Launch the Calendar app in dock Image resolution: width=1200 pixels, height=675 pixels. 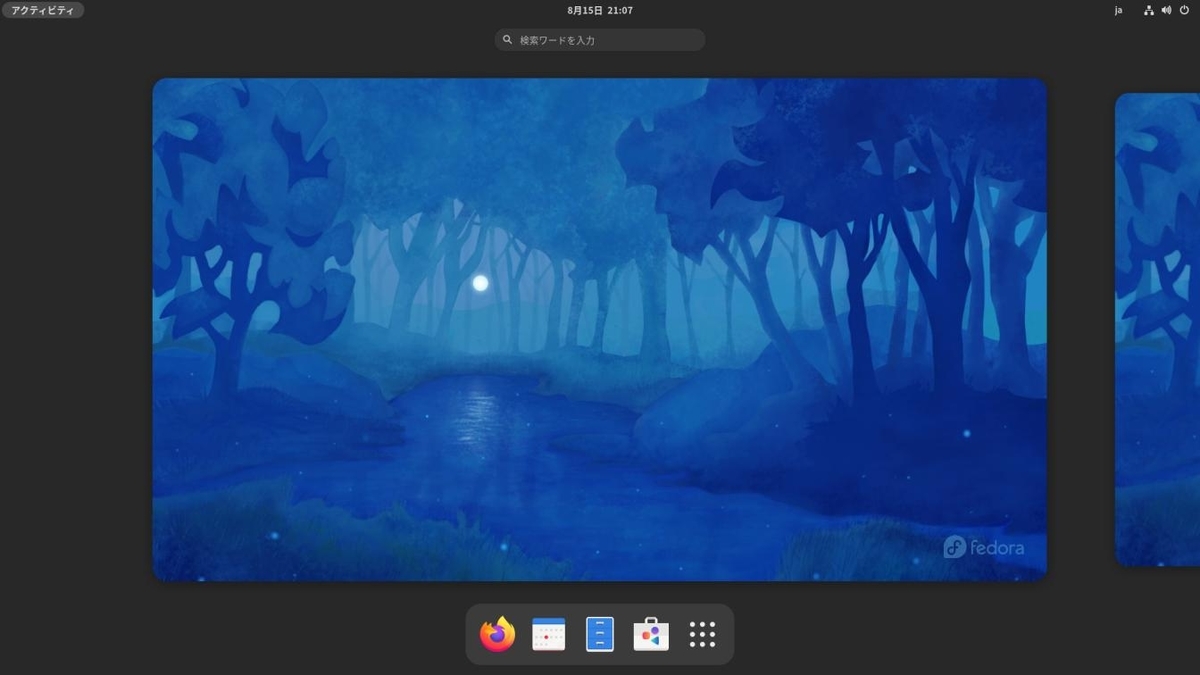coord(548,634)
